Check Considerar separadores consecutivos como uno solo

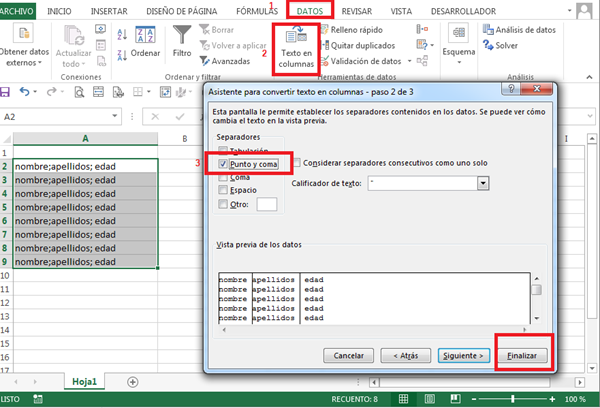tap(297, 163)
